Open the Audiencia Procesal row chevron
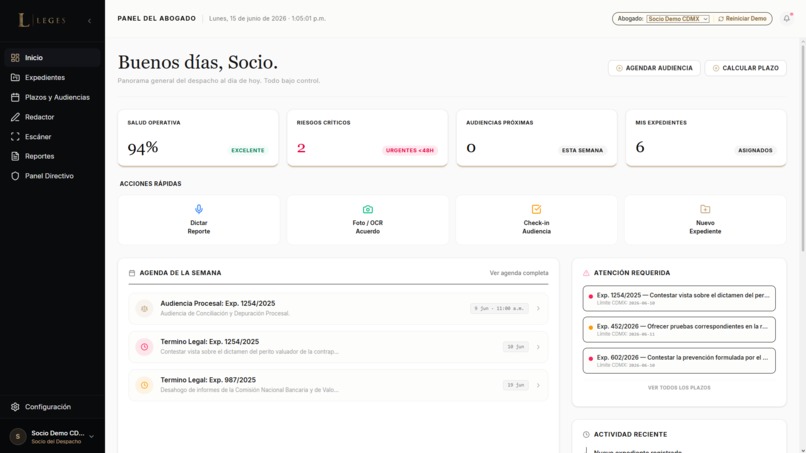The width and height of the screenshot is (806, 453). point(538,309)
